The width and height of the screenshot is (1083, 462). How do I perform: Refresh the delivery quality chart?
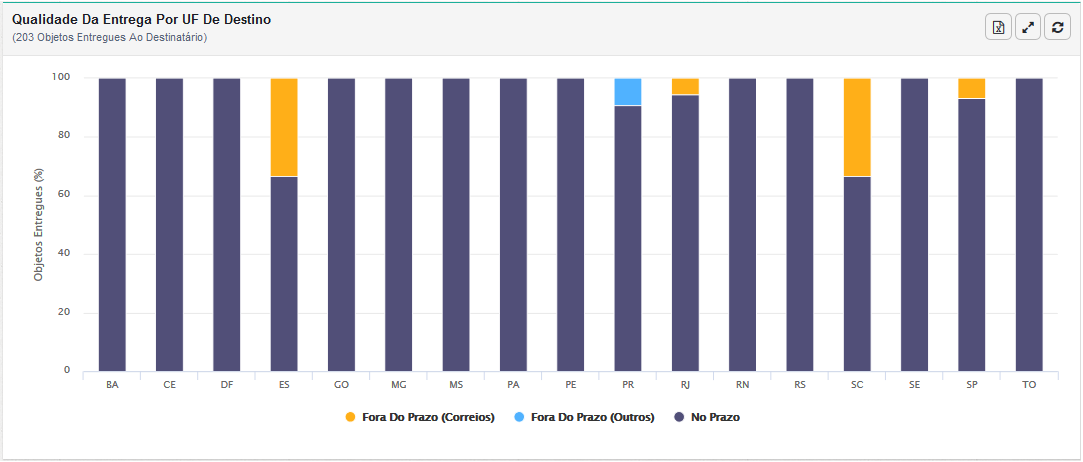coord(1057,27)
